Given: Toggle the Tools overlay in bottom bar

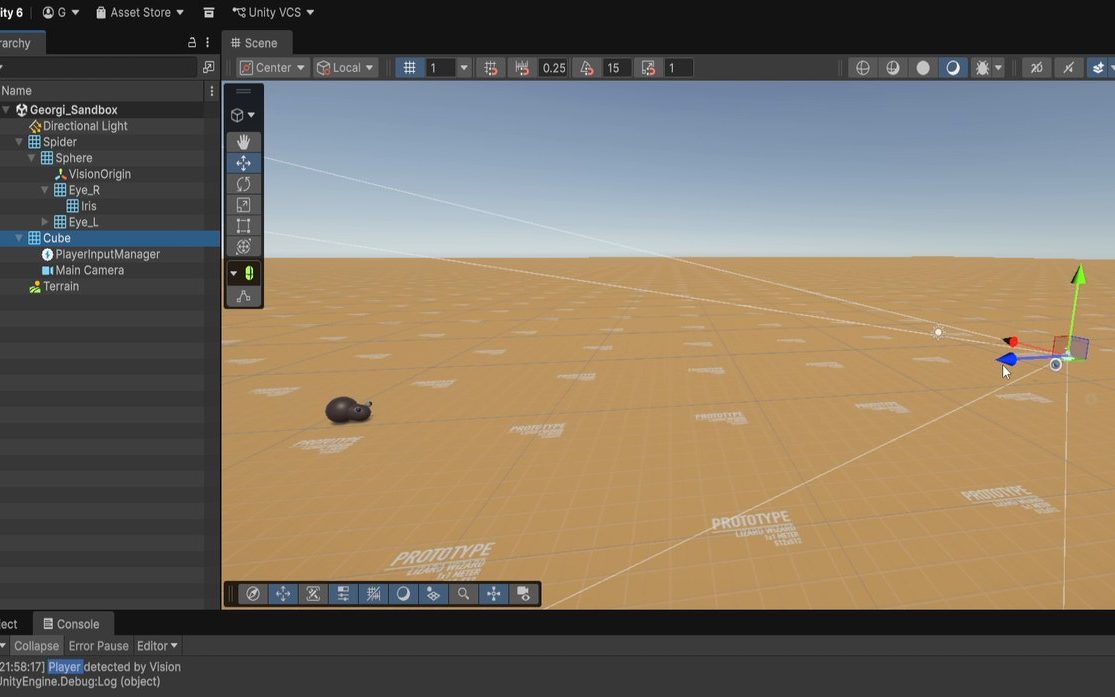Looking at the screenshot, I should coord(283,594).
